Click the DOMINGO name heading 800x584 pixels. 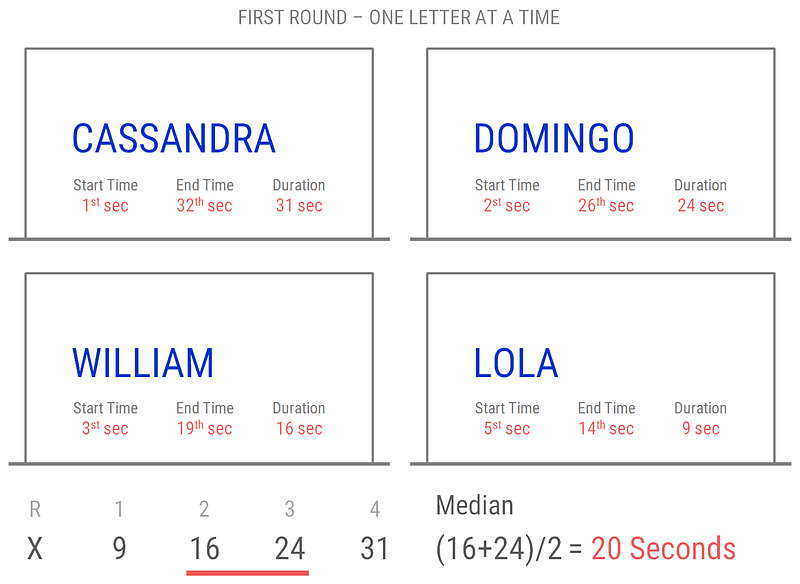tap(554, 139)
